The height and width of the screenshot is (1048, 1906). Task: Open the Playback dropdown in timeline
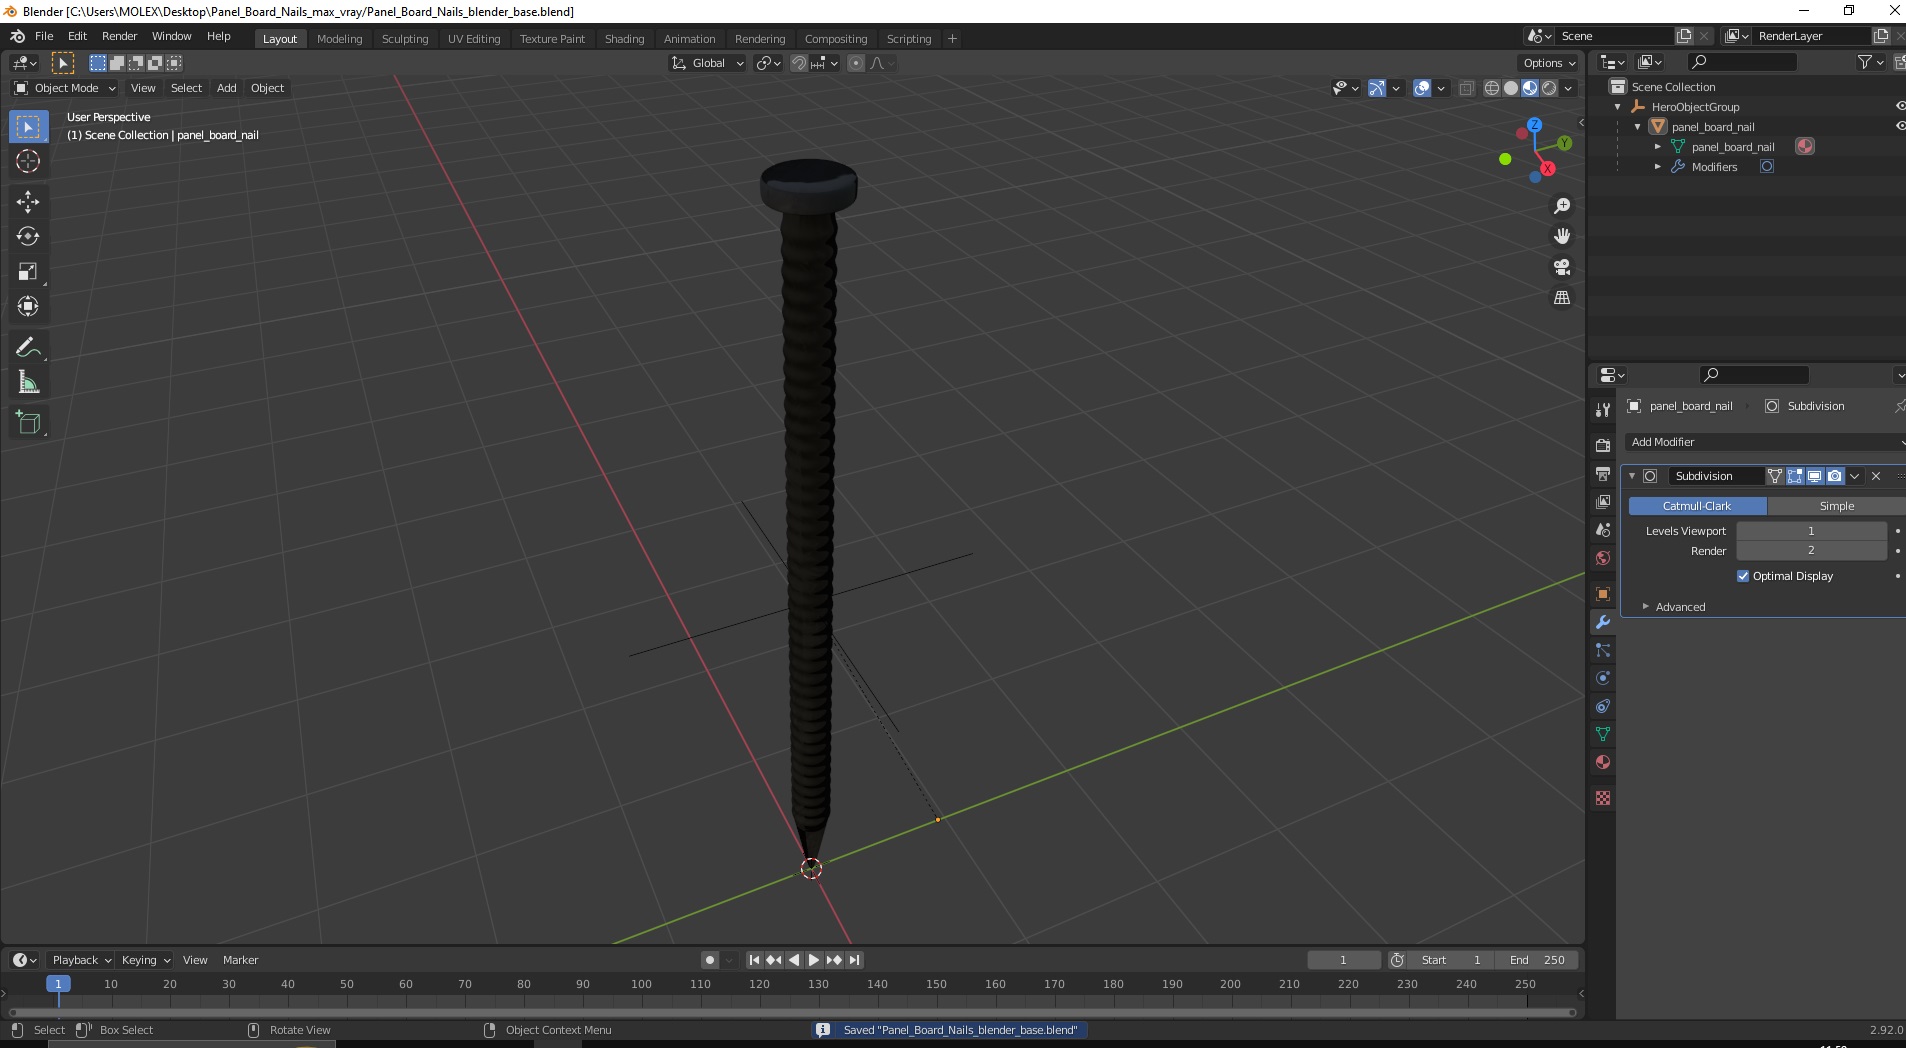(81, 960)
